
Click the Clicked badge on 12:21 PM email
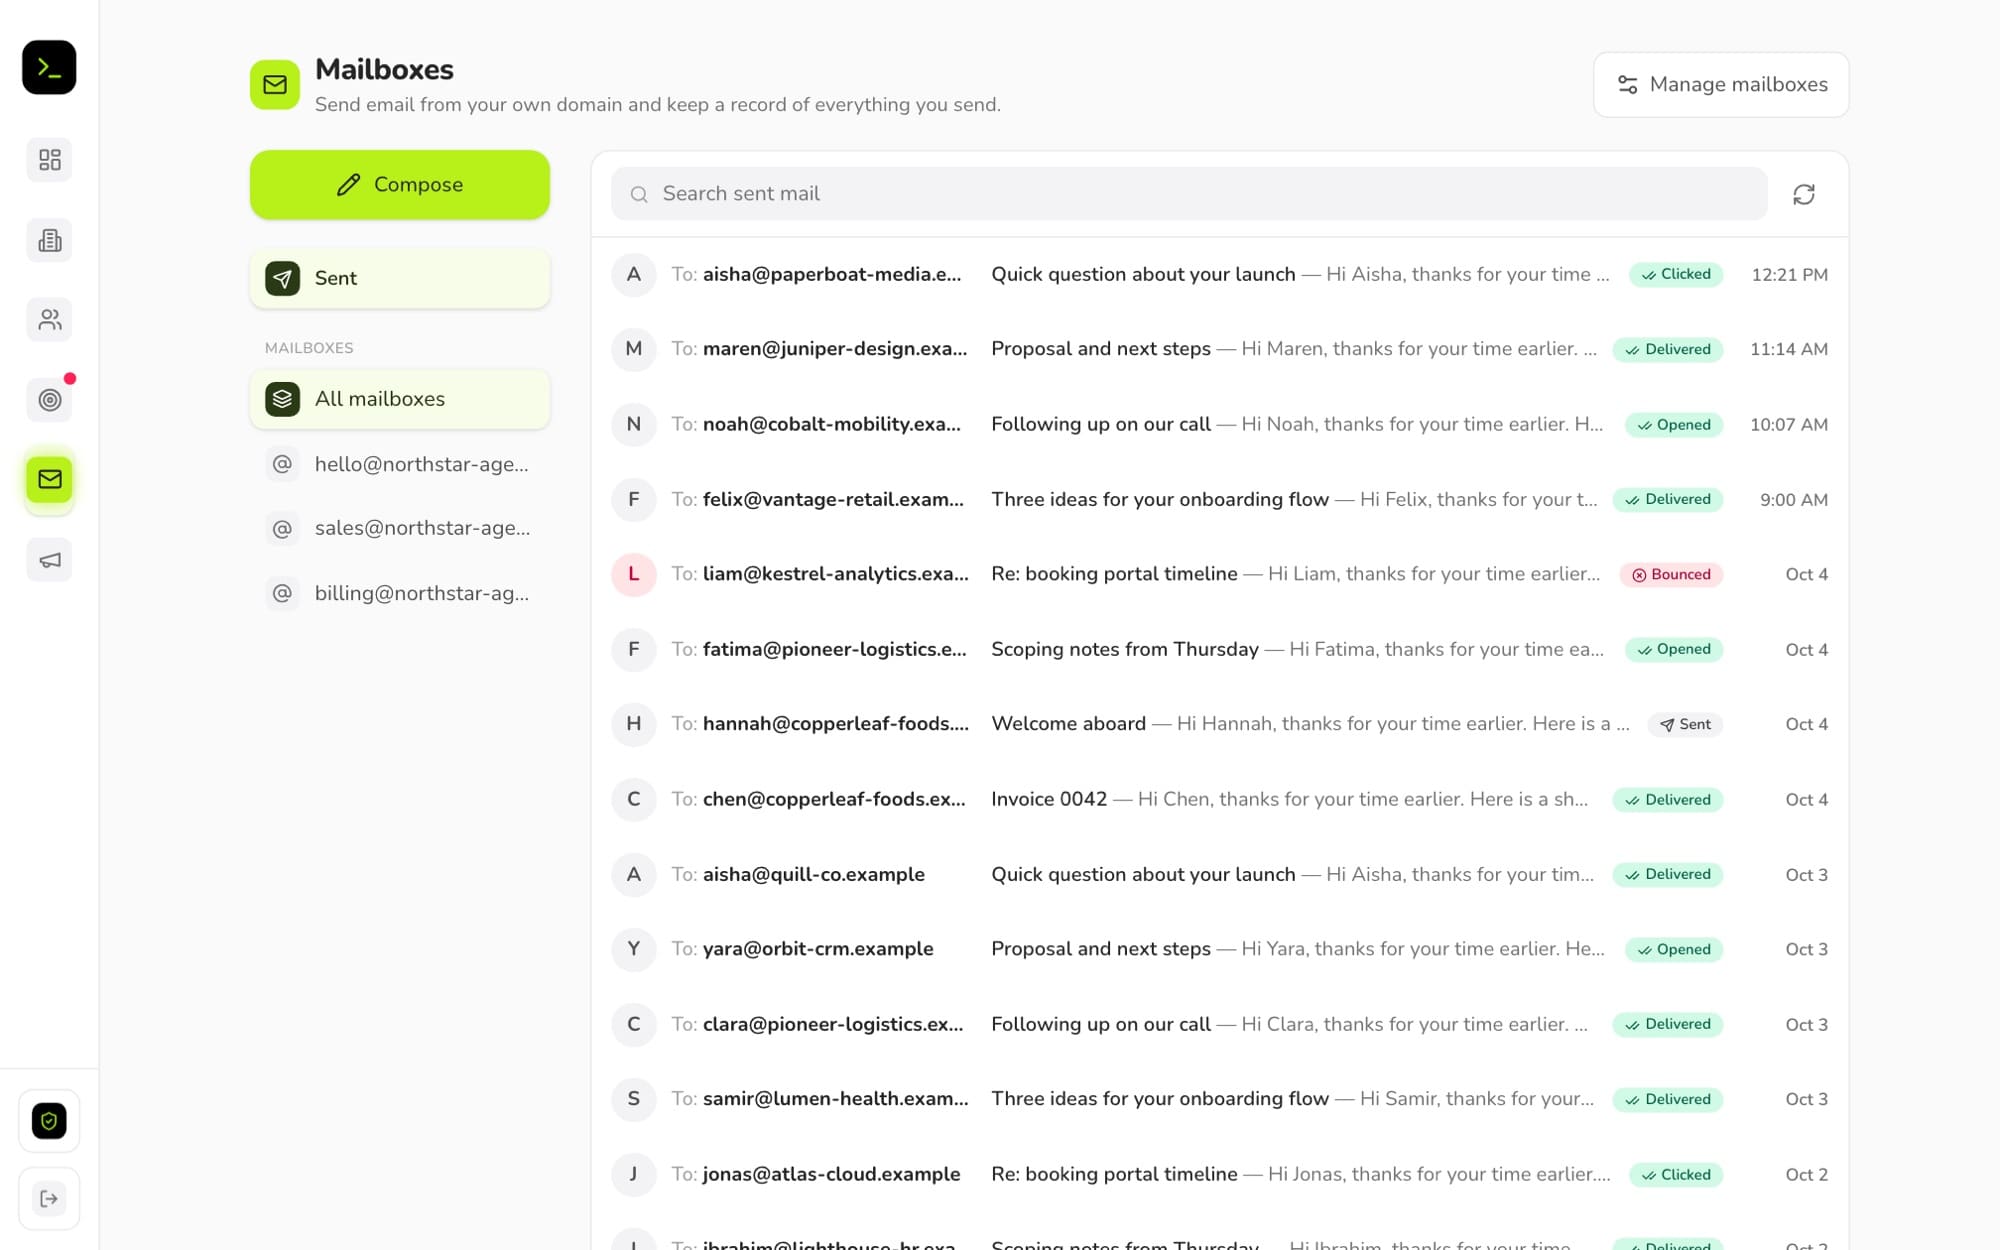(x=1676, y=274)
